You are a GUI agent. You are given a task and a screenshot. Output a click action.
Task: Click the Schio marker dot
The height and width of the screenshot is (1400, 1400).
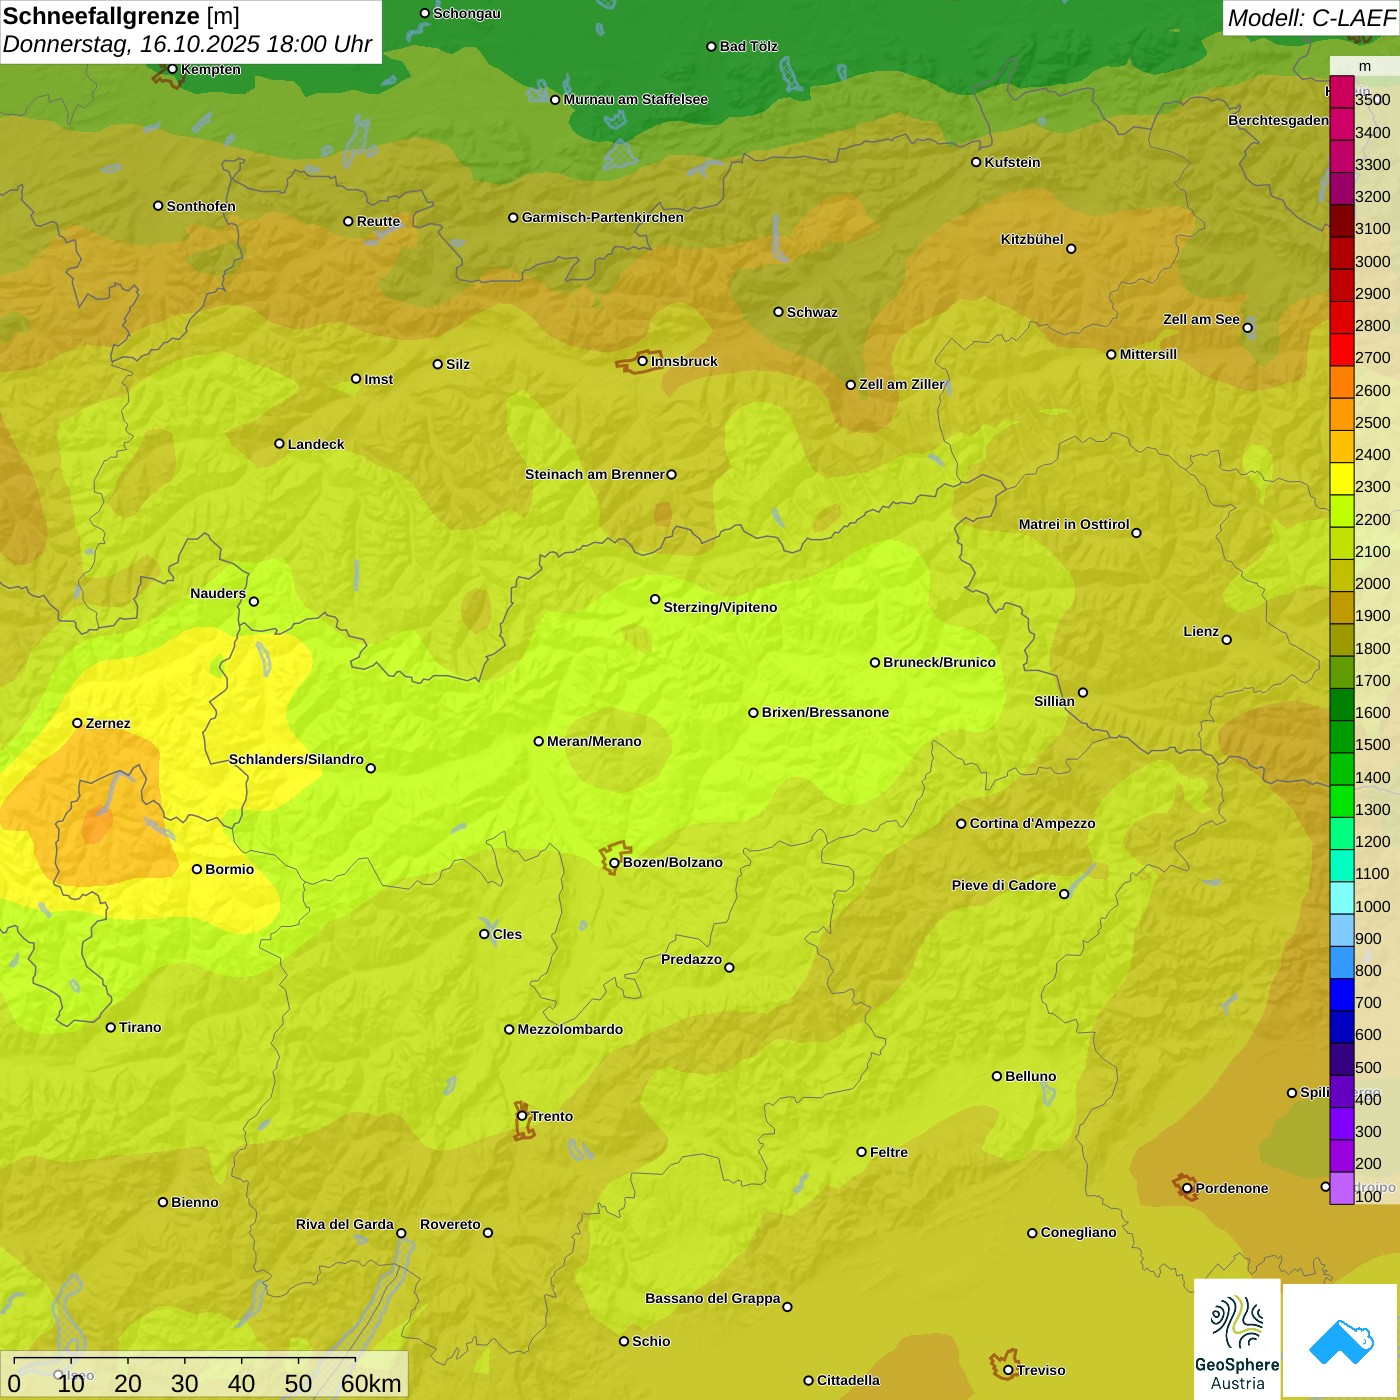pyautogui.click(x=624, y=1341)
